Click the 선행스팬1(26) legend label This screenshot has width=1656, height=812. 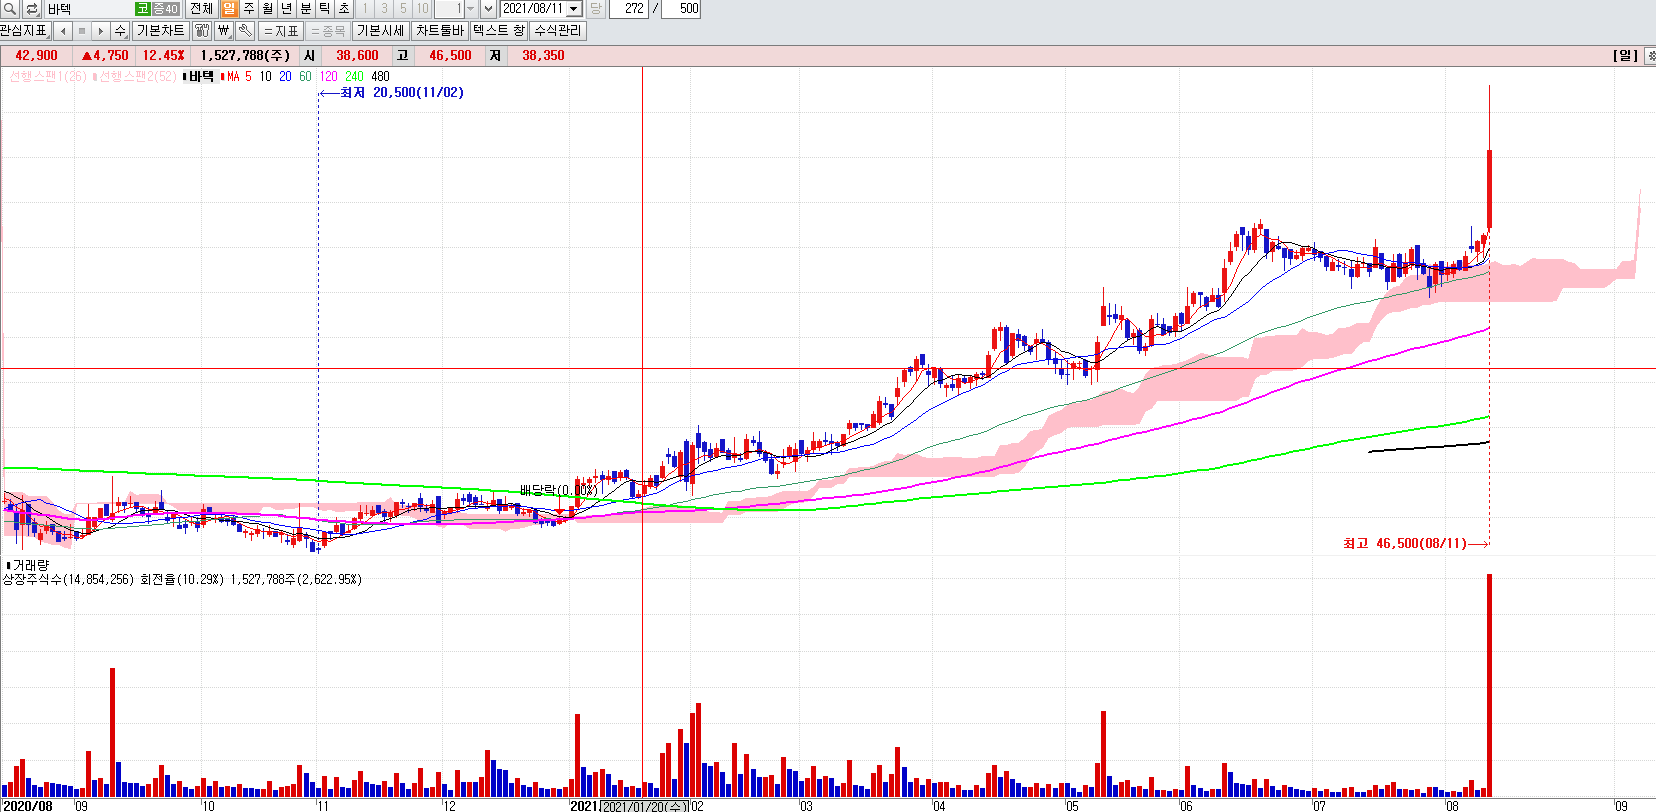[47, 76]
